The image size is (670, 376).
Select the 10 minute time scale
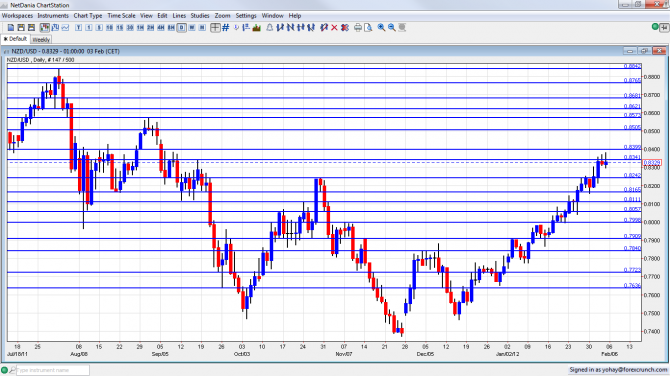[x=109, y=27]
